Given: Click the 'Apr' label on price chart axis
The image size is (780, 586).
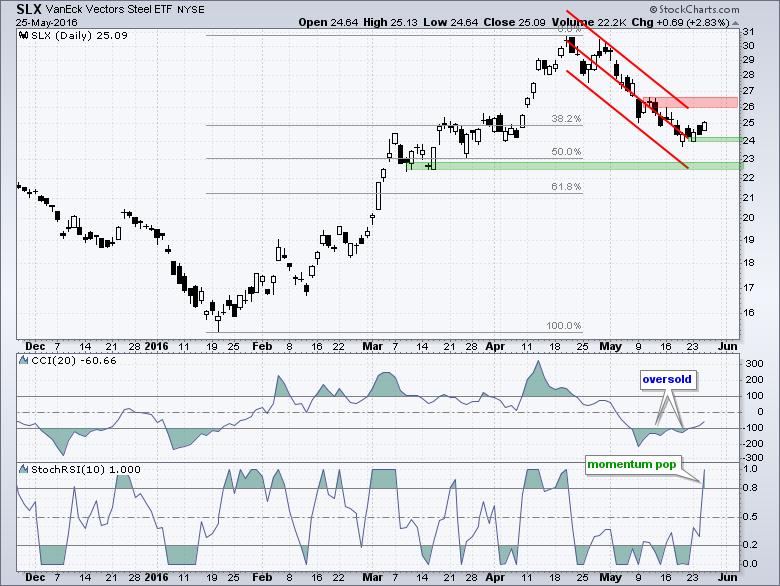Looking at the screenshot, I should [x=495, y=346].
